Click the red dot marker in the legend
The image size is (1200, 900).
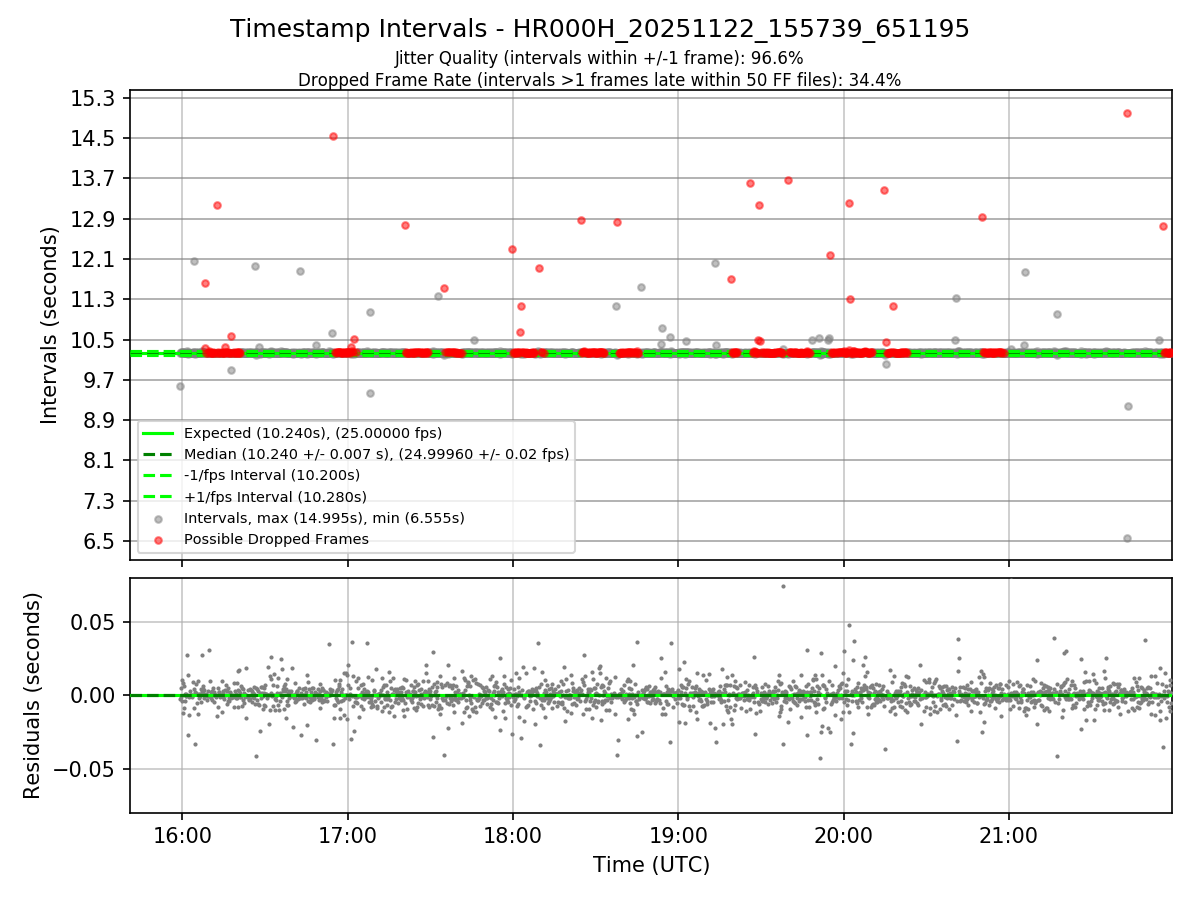tap(158, 540)
